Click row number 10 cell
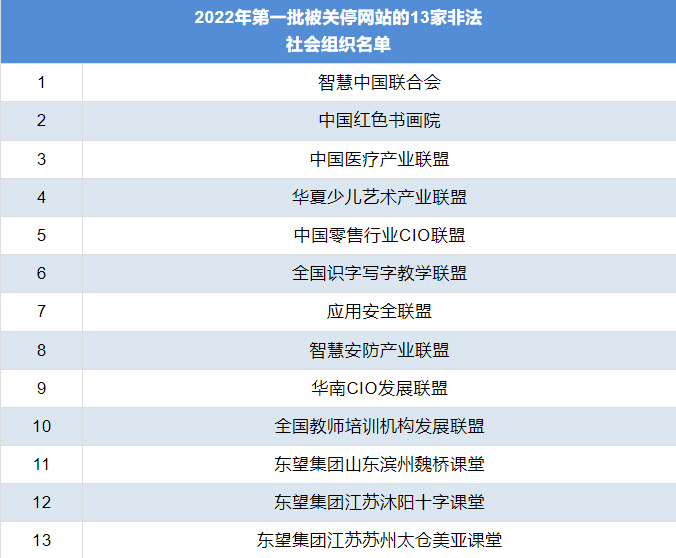 pos(41,426)
